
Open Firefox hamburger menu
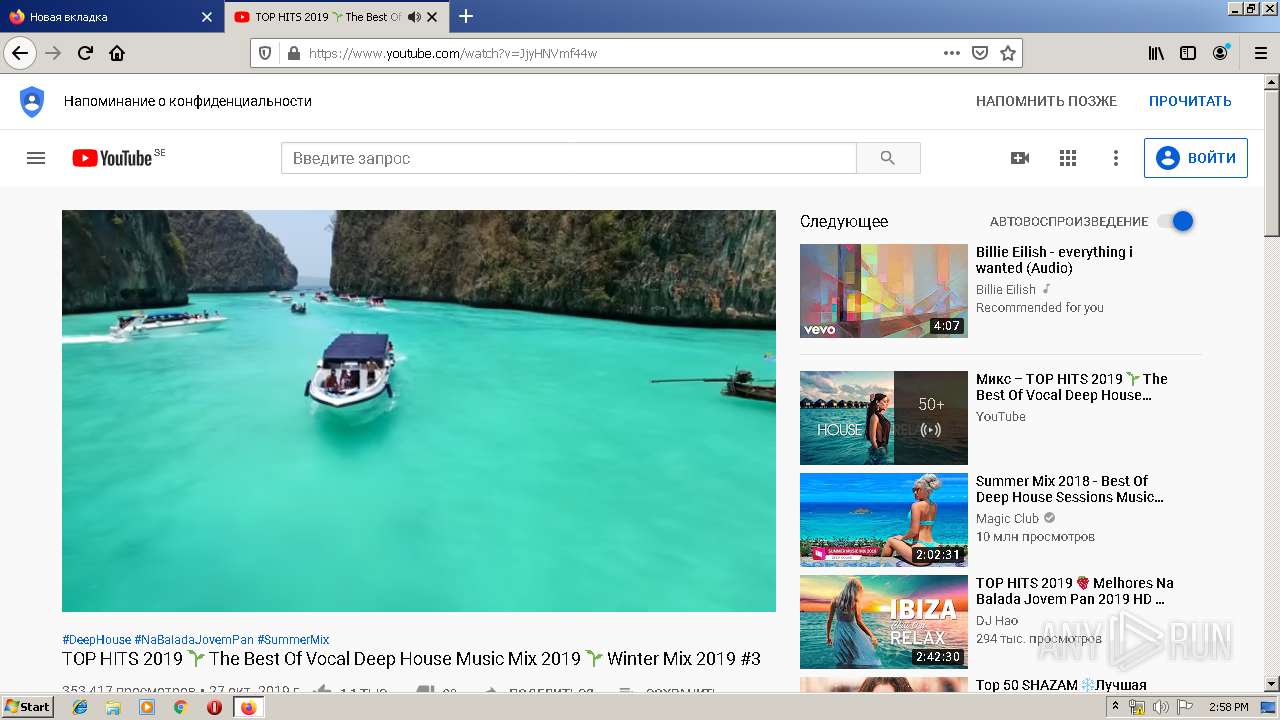point(1260,53)
